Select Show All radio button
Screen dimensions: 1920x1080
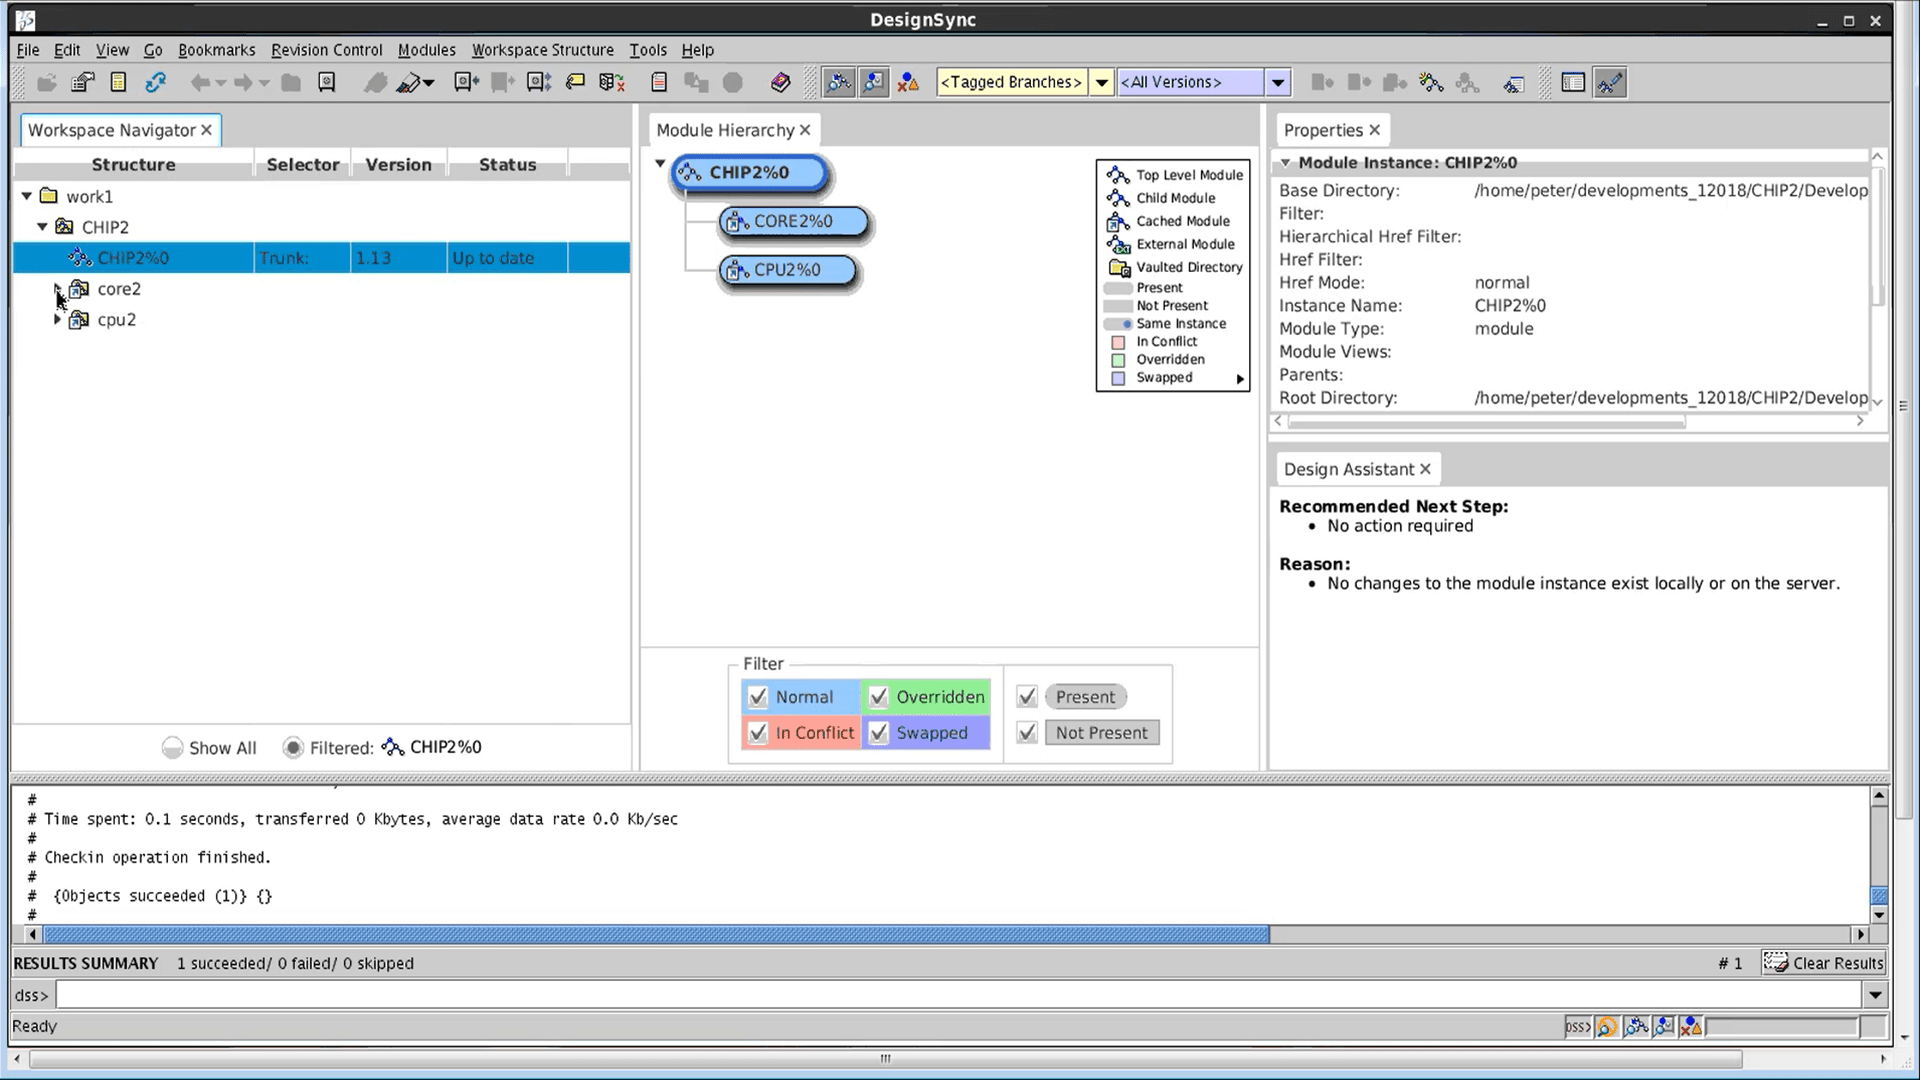[x=173, y=746]
